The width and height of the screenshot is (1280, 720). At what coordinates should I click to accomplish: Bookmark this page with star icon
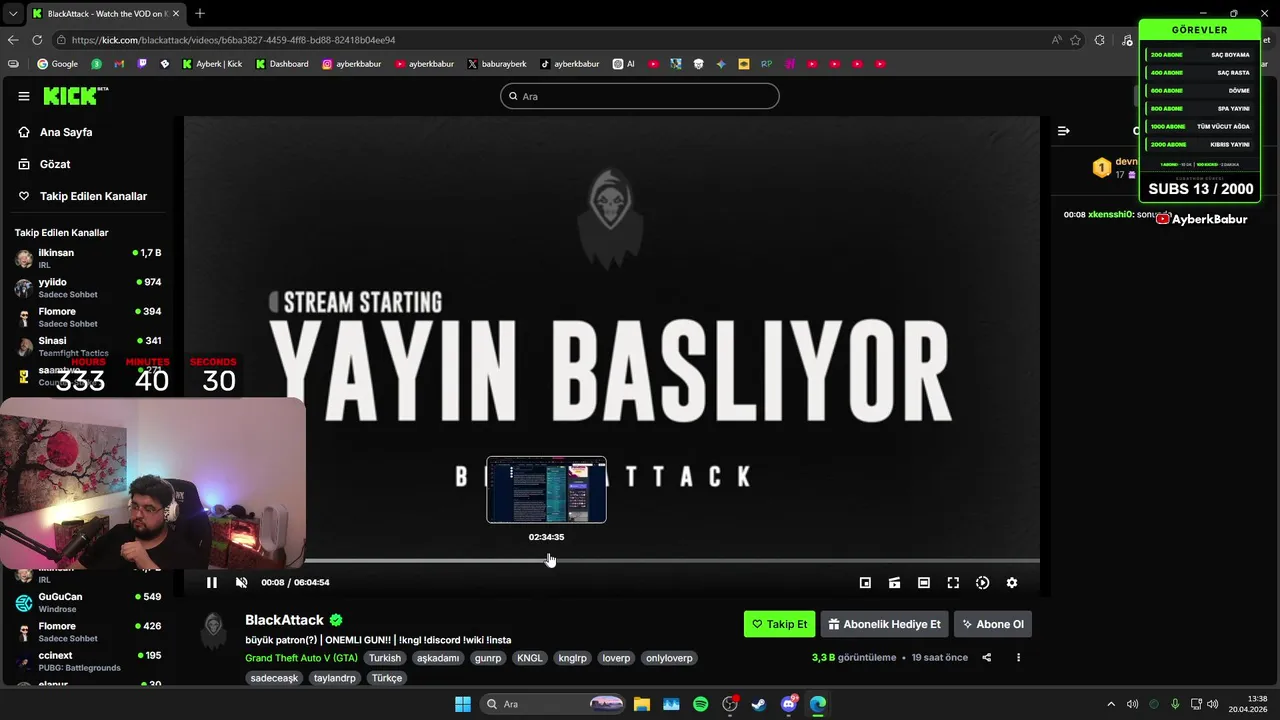point(1076,40)
